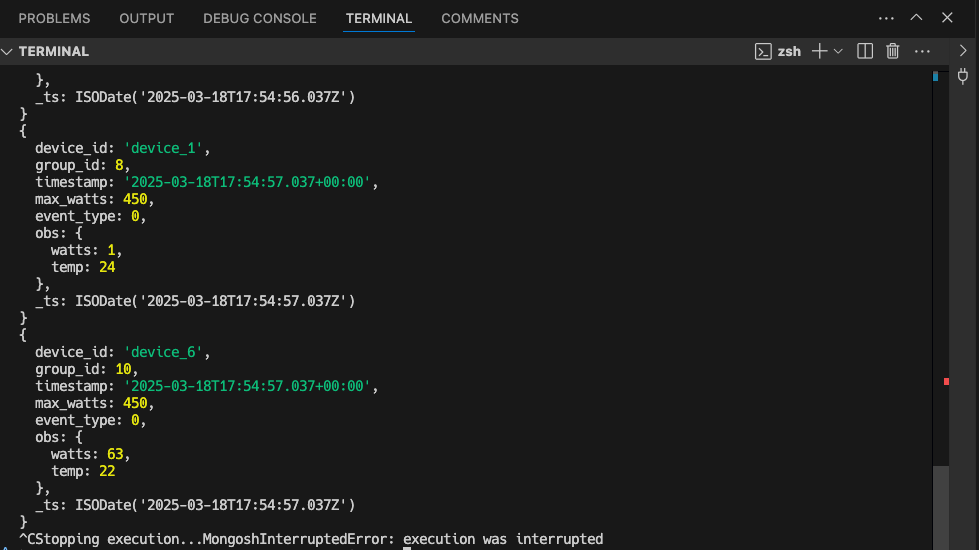The height and width of the screenshot is (550, 979).
Task: Switch to the PROBLEMS tab
Action: pos(54,18)
